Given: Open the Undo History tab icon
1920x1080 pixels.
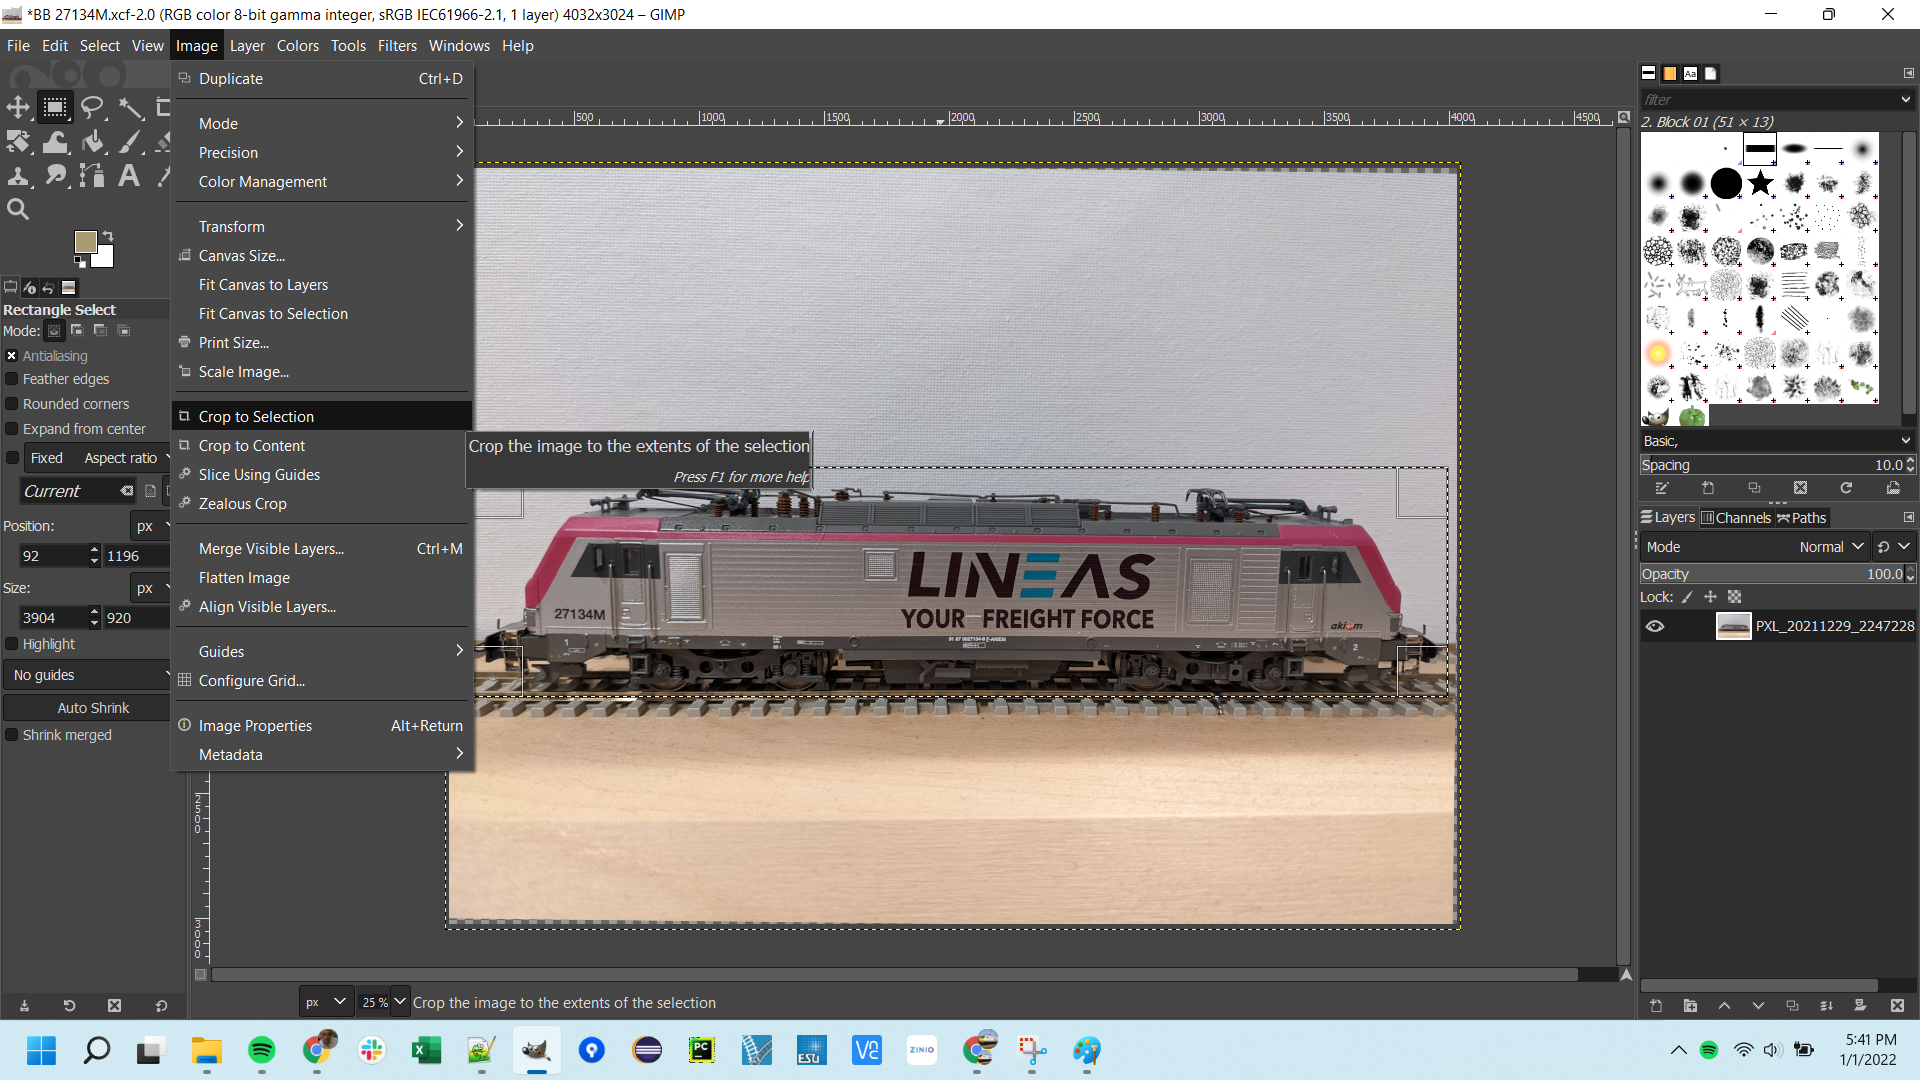Looking at the screenshot, I should [x=48, y=288].
